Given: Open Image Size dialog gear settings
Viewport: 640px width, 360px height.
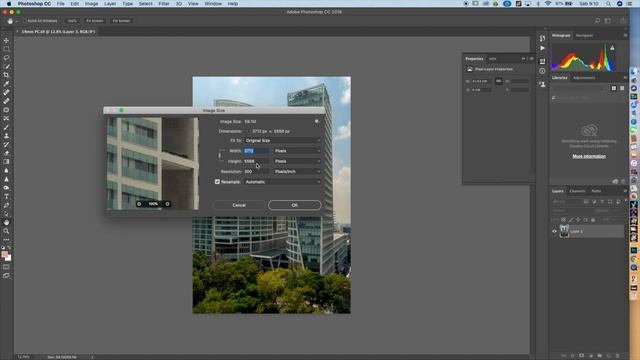Looking at the screenshot, I should coord(316,121).
